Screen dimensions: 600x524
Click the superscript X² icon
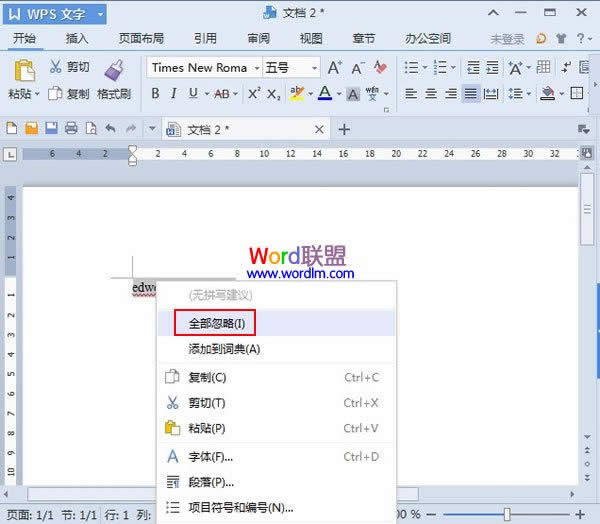[254, 93]
